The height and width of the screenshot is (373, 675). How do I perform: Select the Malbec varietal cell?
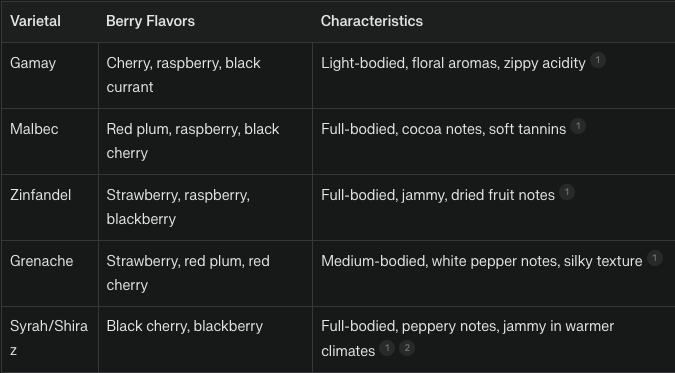pyautogui.click(x=50, y=141)
